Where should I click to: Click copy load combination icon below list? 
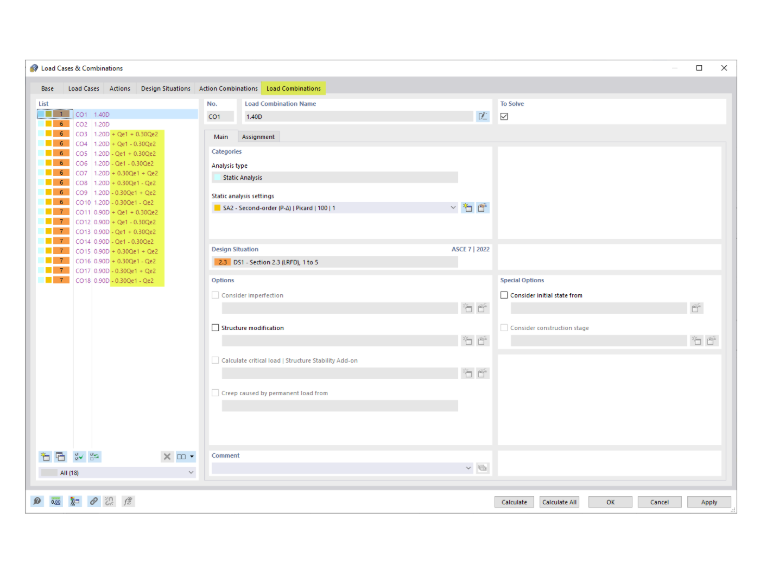[61, 457]
